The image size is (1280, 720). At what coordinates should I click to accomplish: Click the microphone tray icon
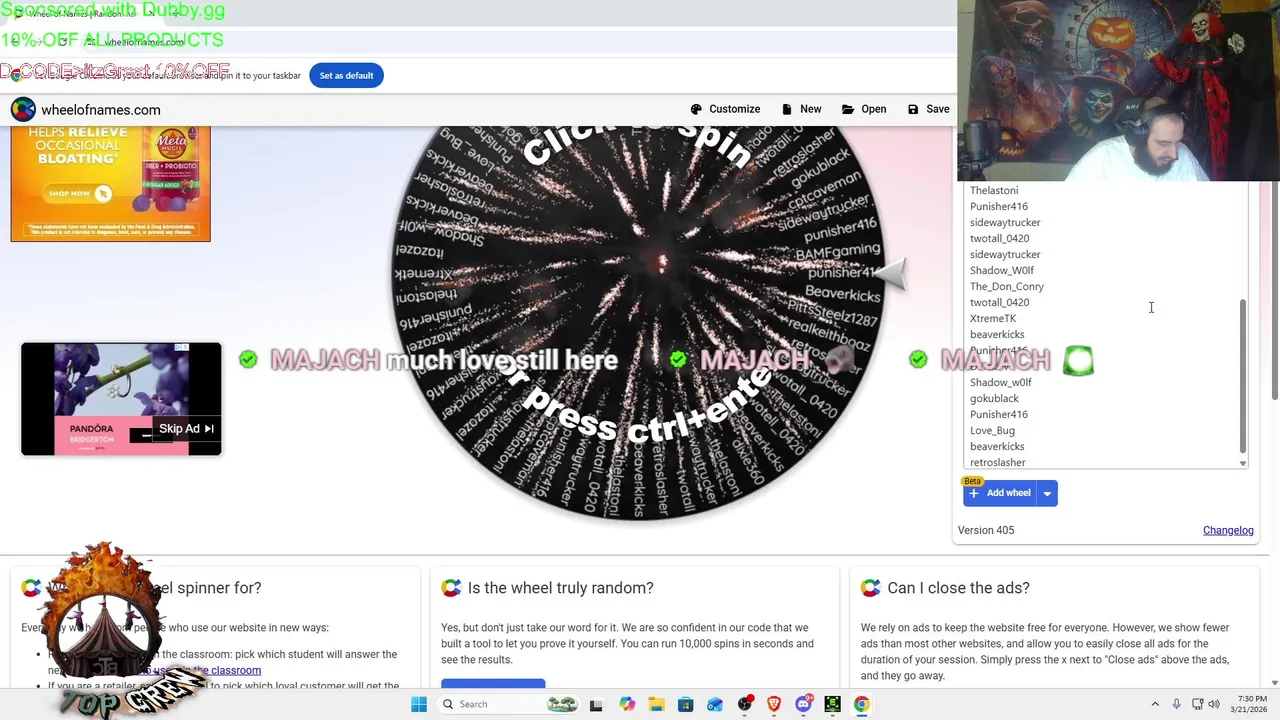(1176, 704)
